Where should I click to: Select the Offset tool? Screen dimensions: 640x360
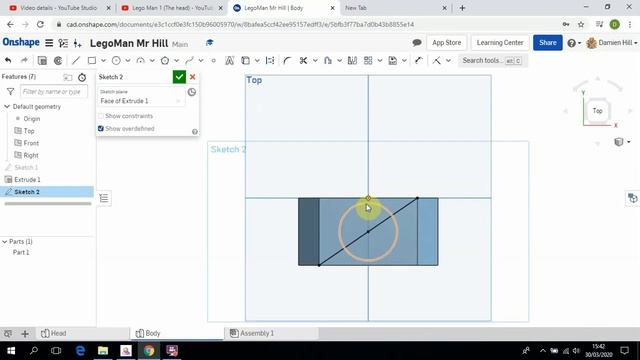tap(328, 60)
